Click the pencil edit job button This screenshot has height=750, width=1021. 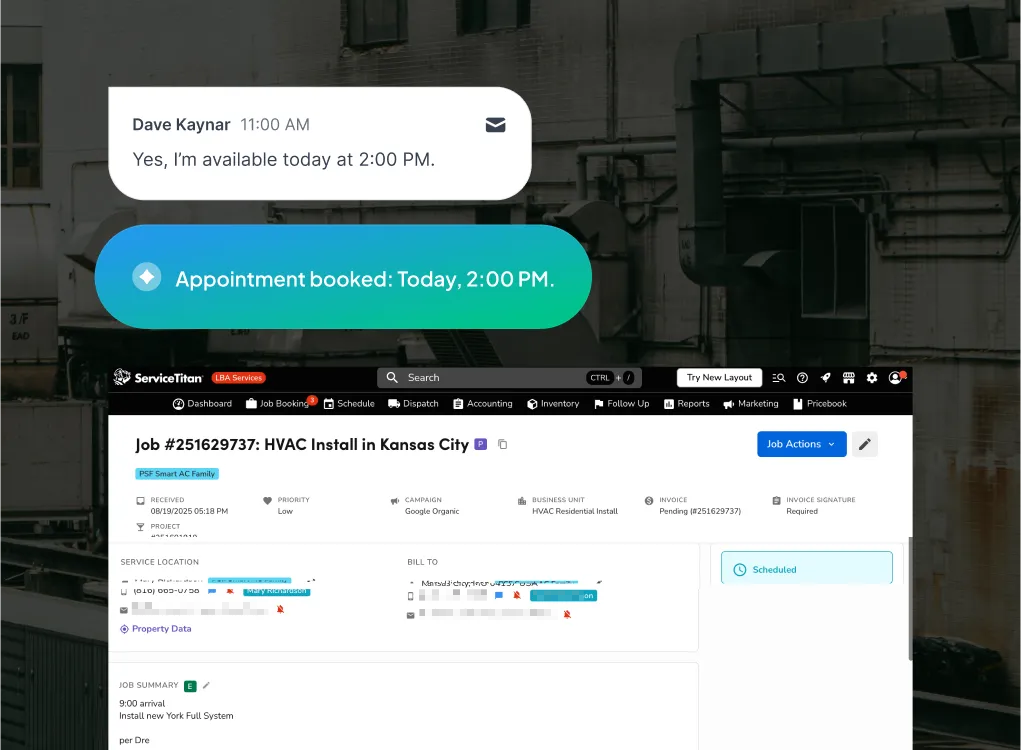(865, 444)
